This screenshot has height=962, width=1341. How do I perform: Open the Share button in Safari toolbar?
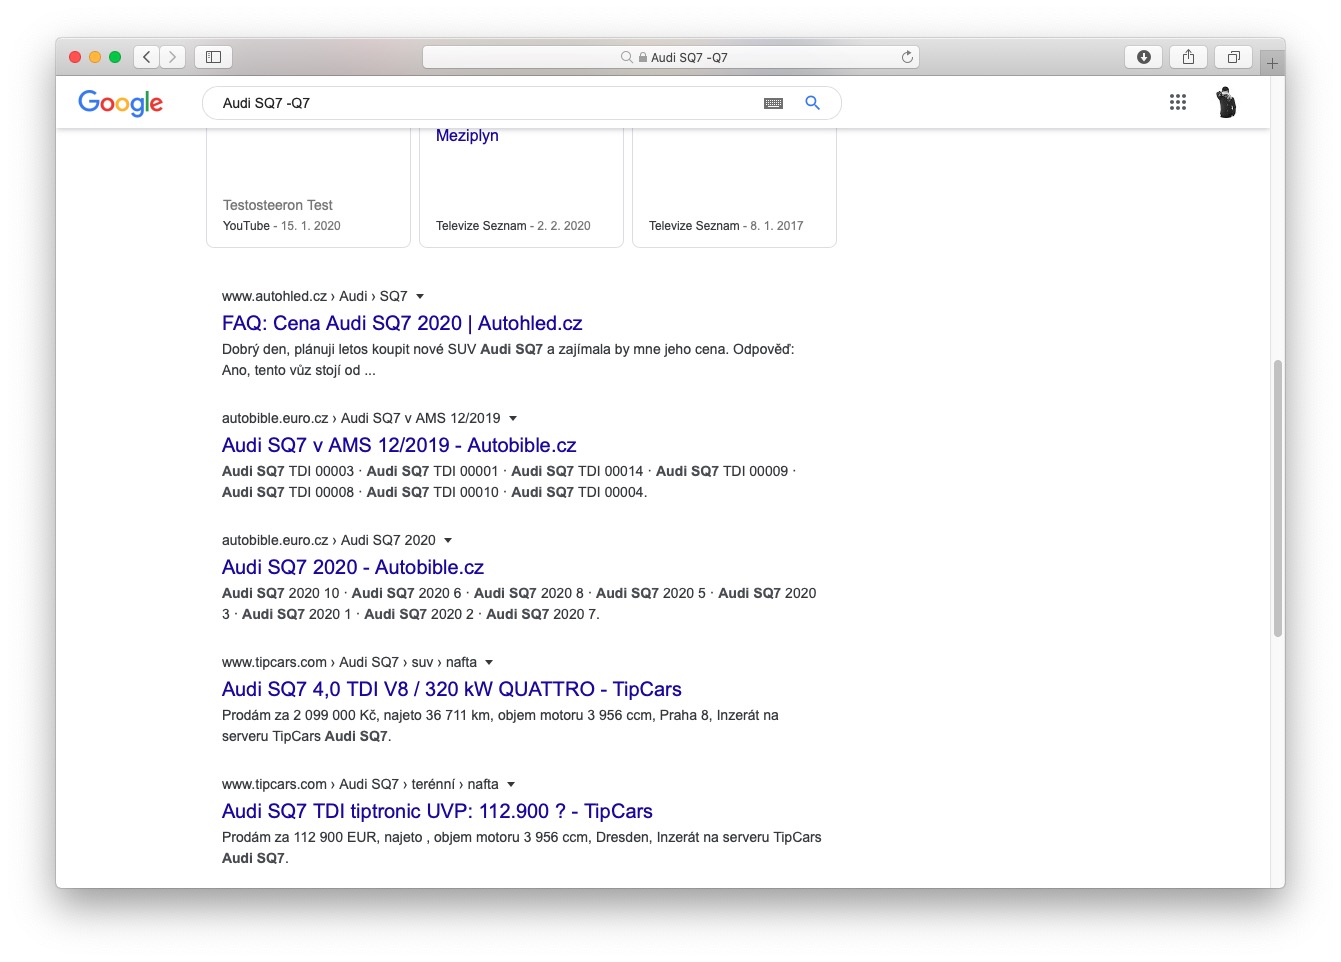(x=1188, y=57)
